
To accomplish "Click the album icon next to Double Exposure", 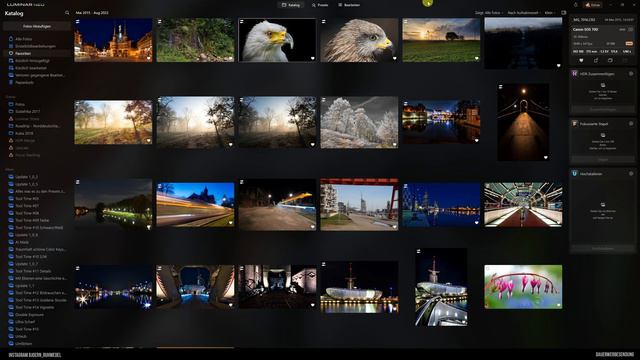I will pos(11,315).
